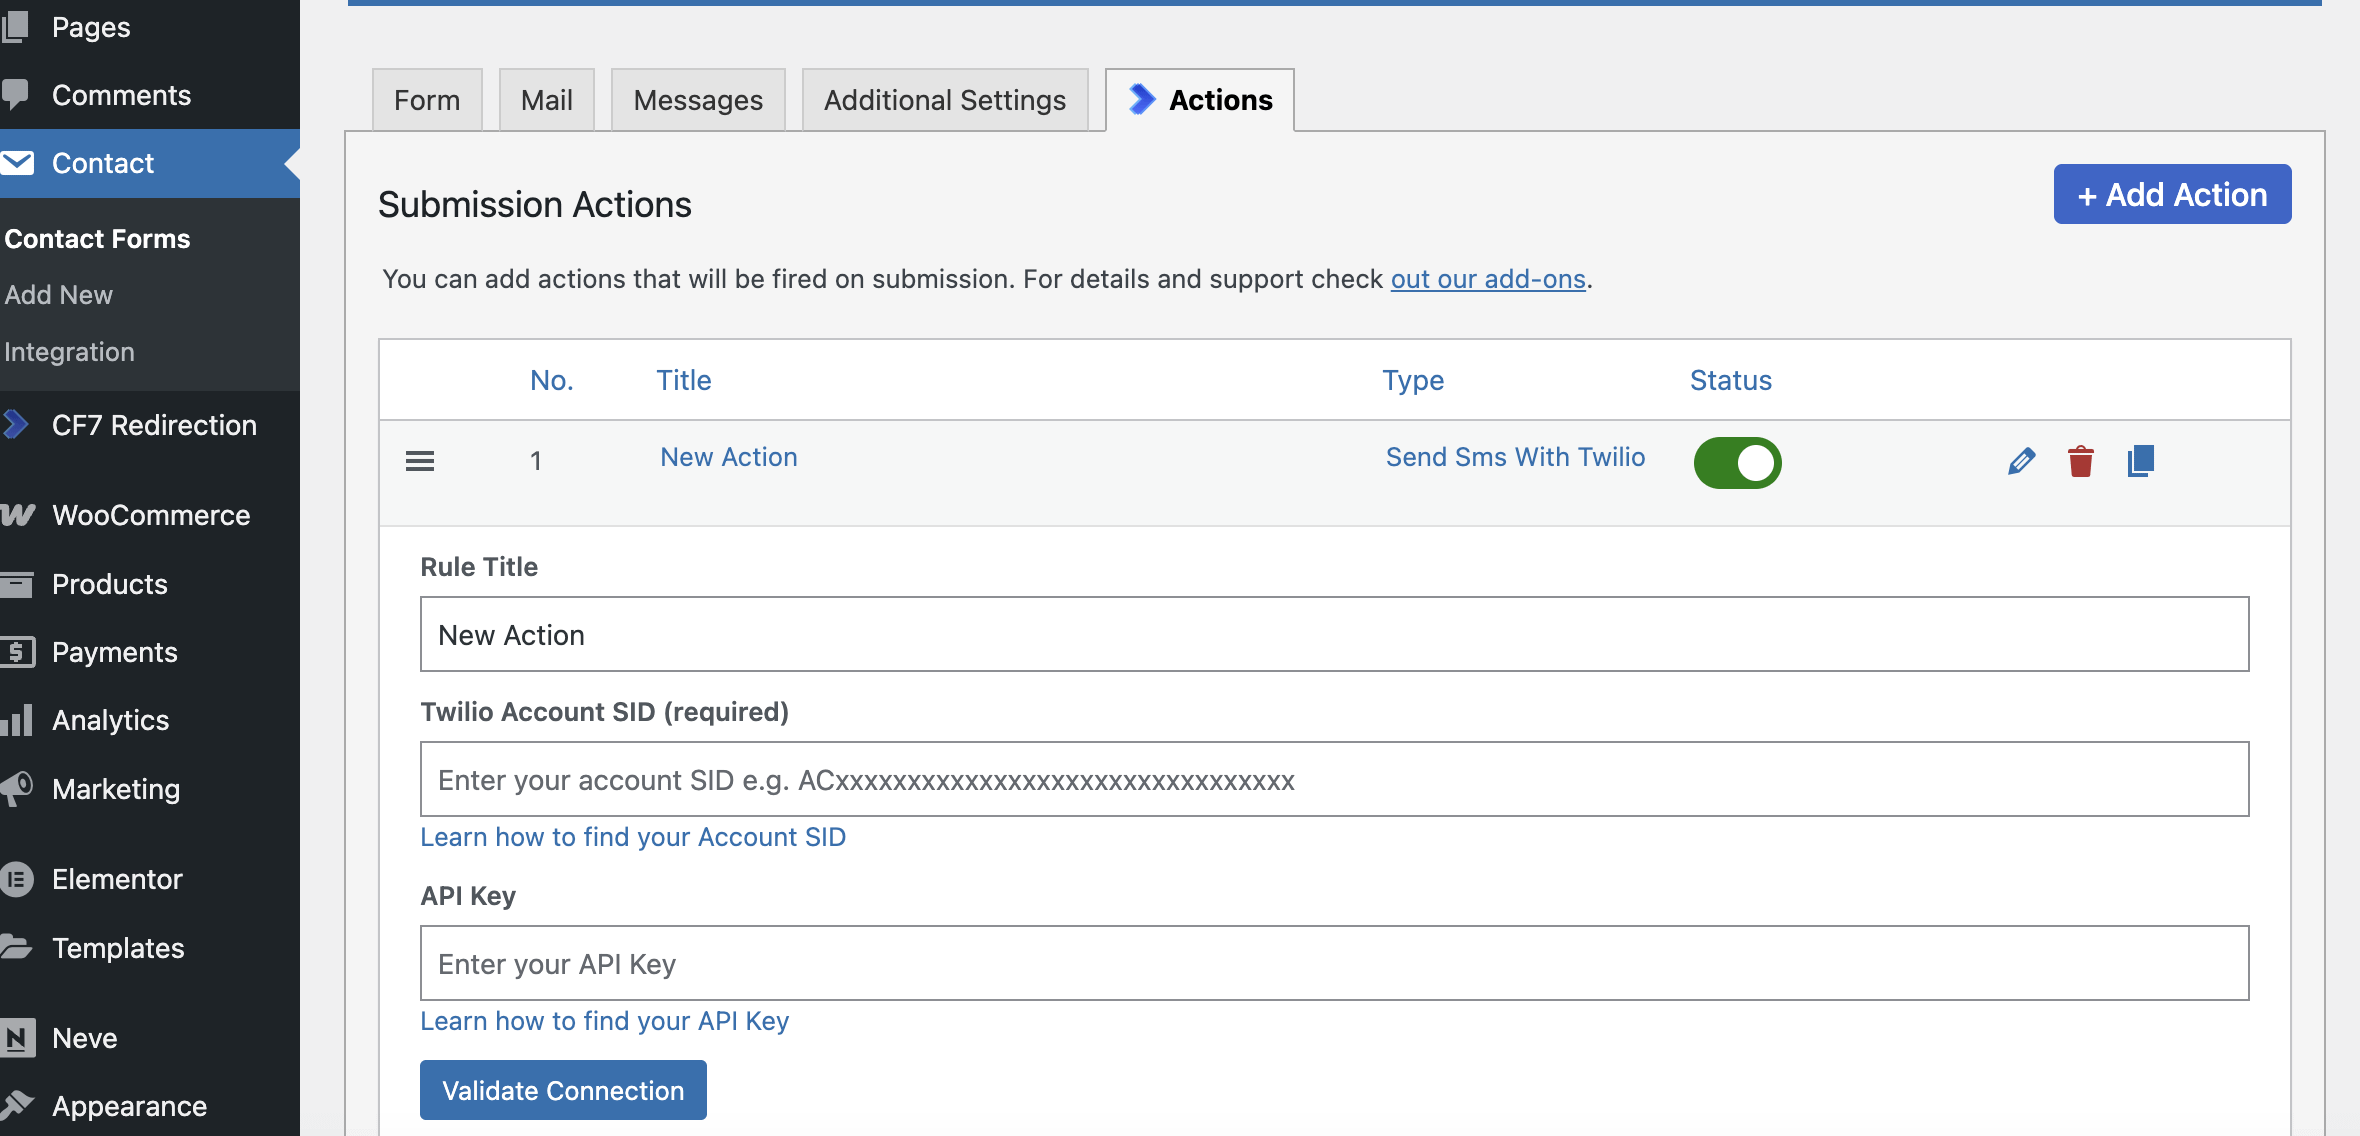Open the Integration submenu item
This screenshot has width=2360, height=1136.
coord(69,352)
